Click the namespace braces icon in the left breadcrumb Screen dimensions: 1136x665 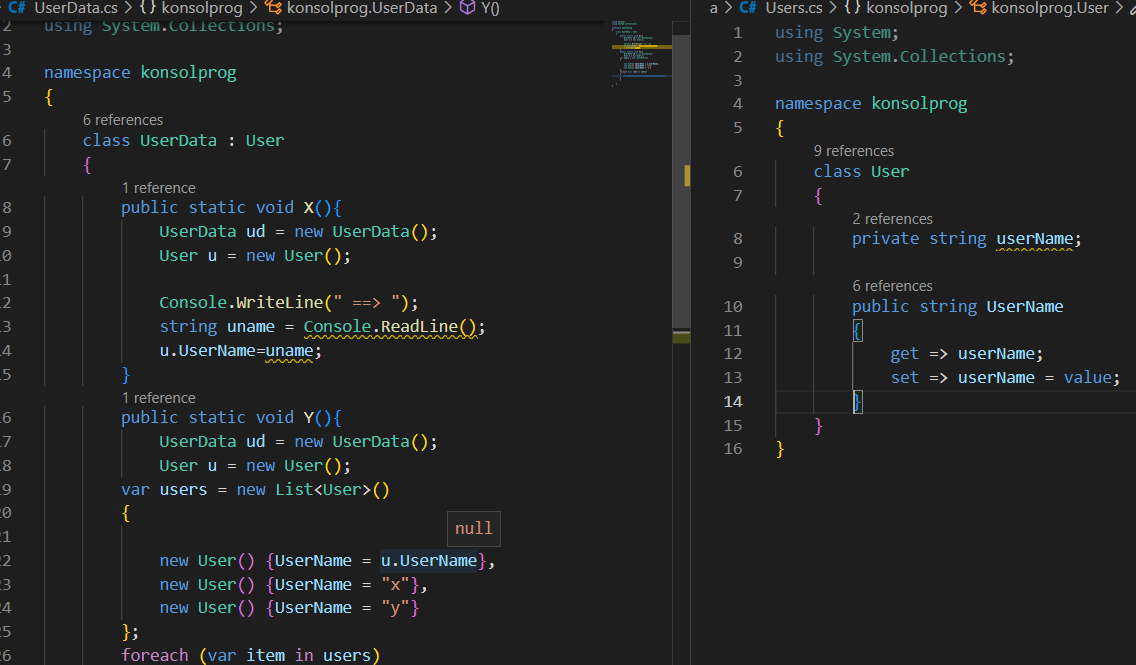148,8
